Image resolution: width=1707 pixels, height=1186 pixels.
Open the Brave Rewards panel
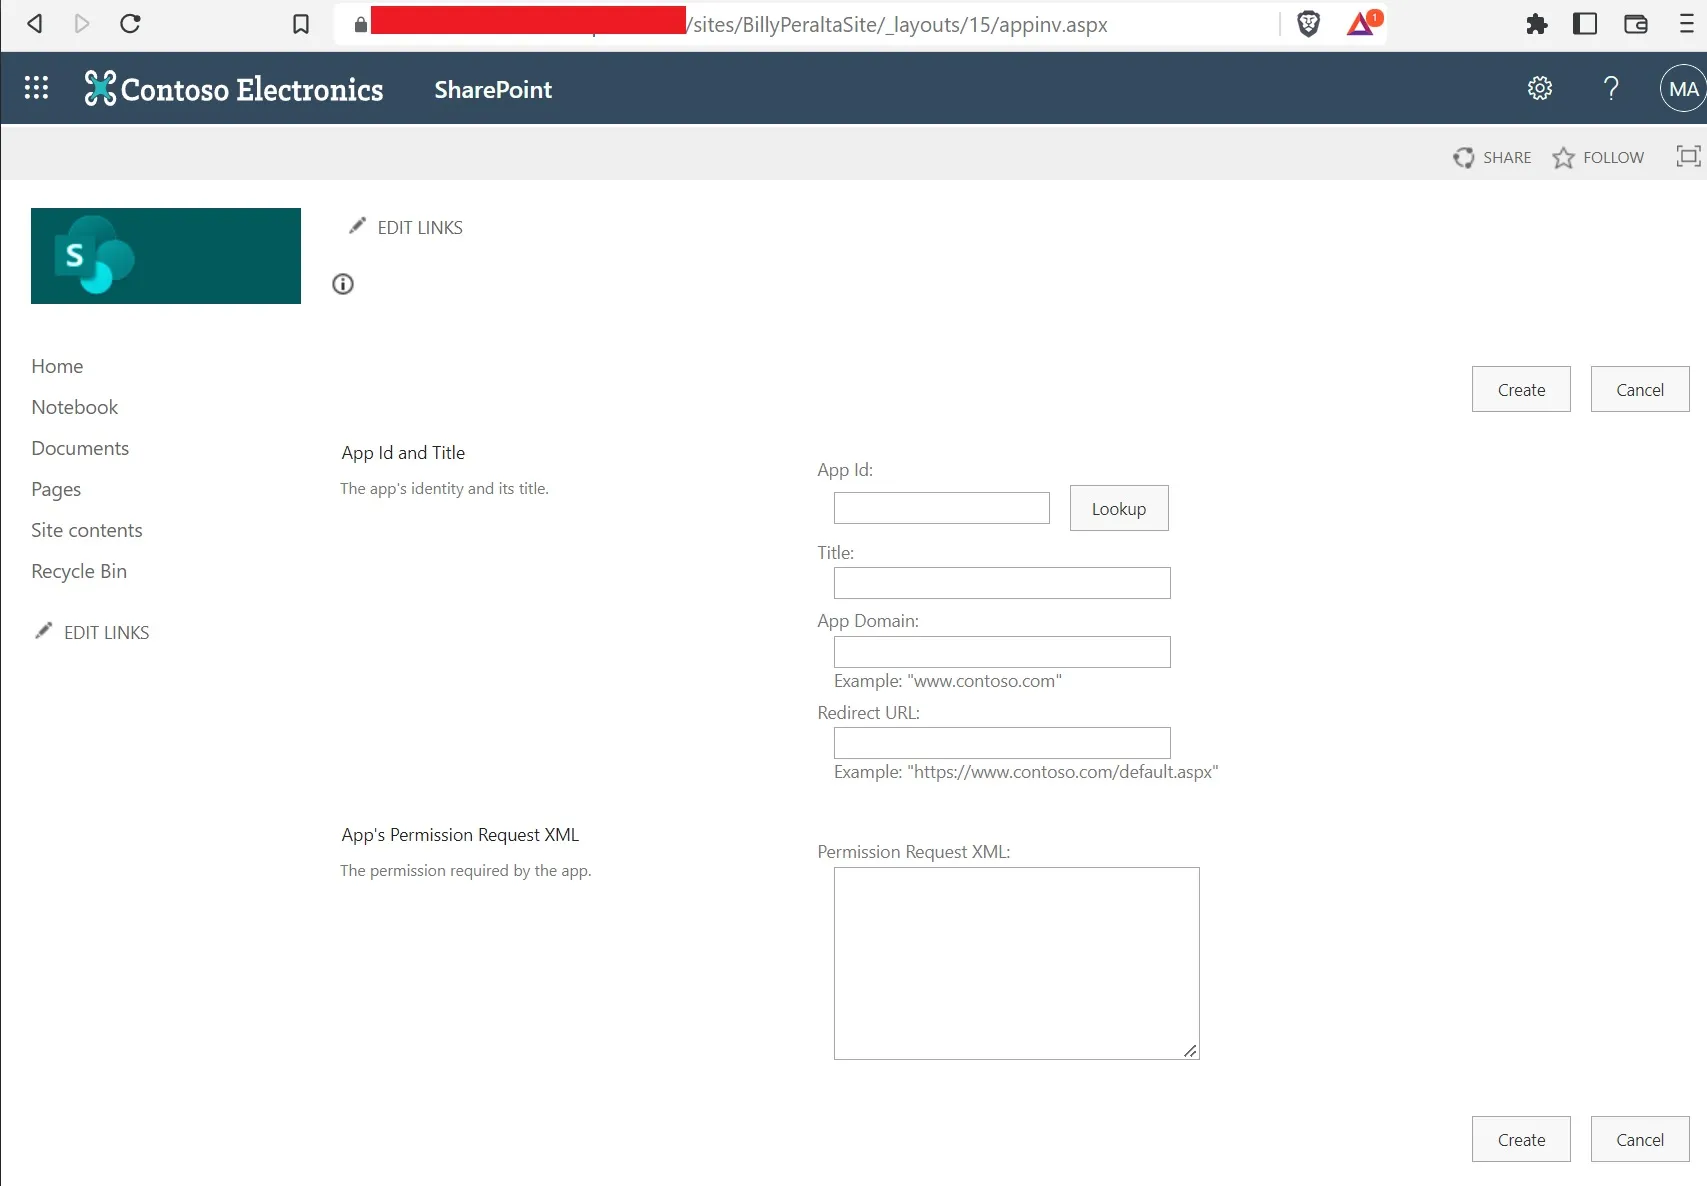tap(1360, 23)
